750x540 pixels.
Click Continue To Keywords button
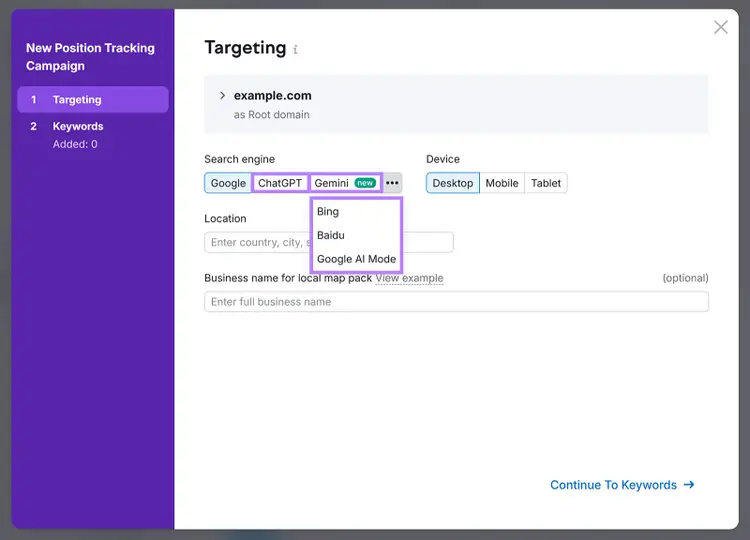pyautogui.click(x=622, y=485)
